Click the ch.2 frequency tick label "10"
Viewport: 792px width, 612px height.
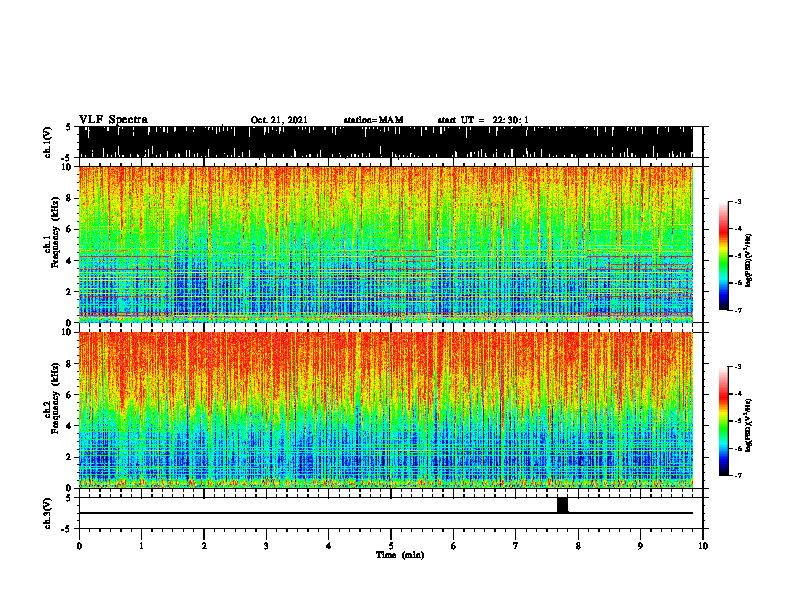tap(68, 332)
